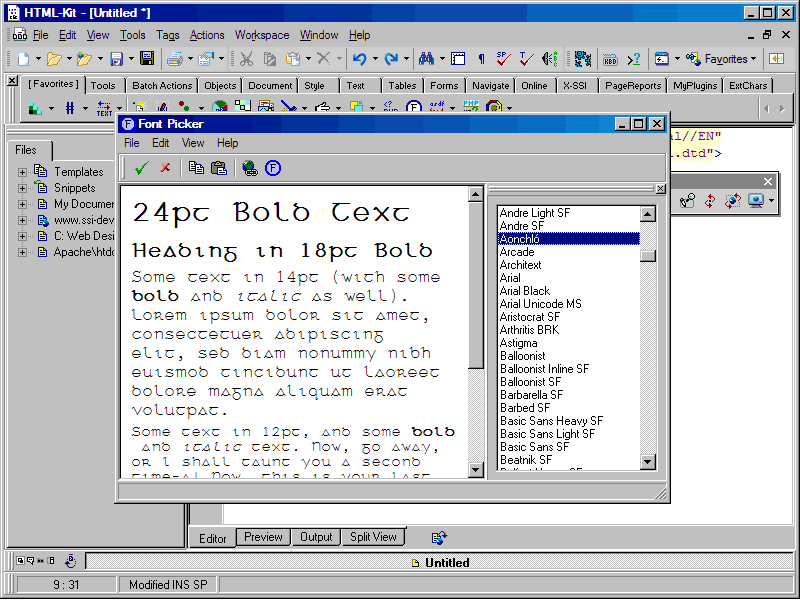Switch to the Split View tab
The height and width of the screenshot is (600, 800).
372,537
